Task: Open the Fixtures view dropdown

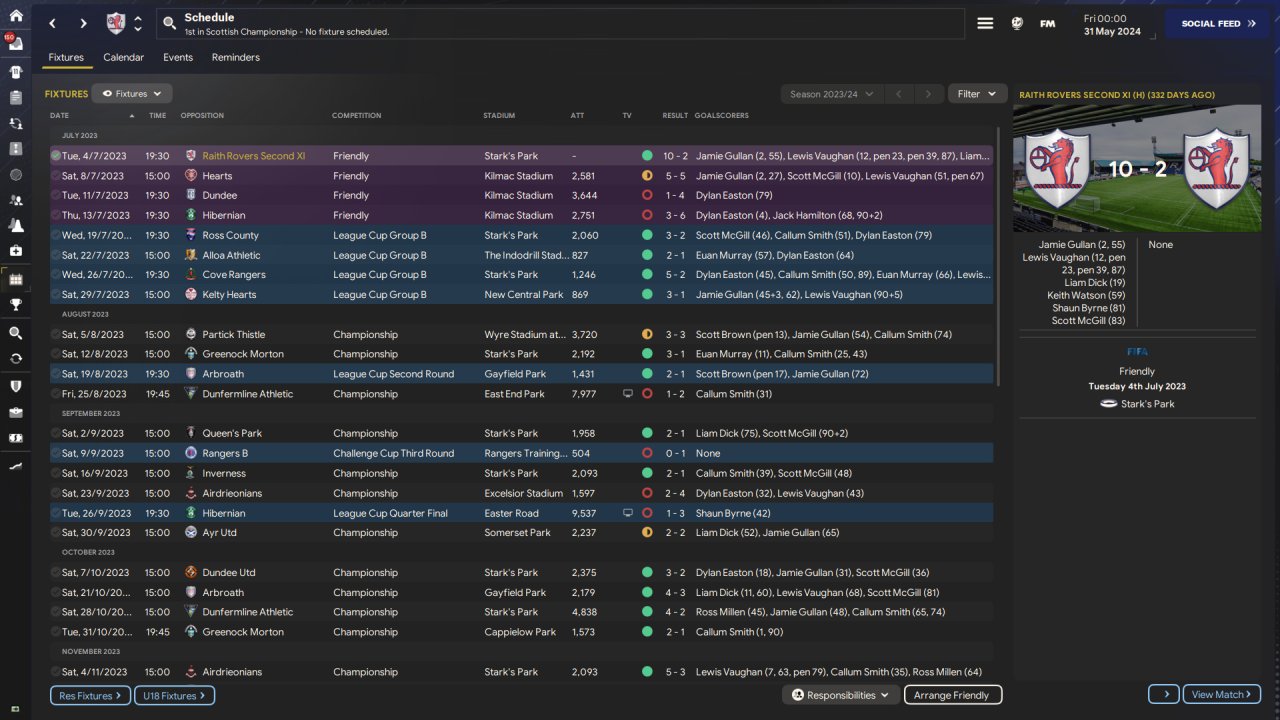Action: pos(132,94)
